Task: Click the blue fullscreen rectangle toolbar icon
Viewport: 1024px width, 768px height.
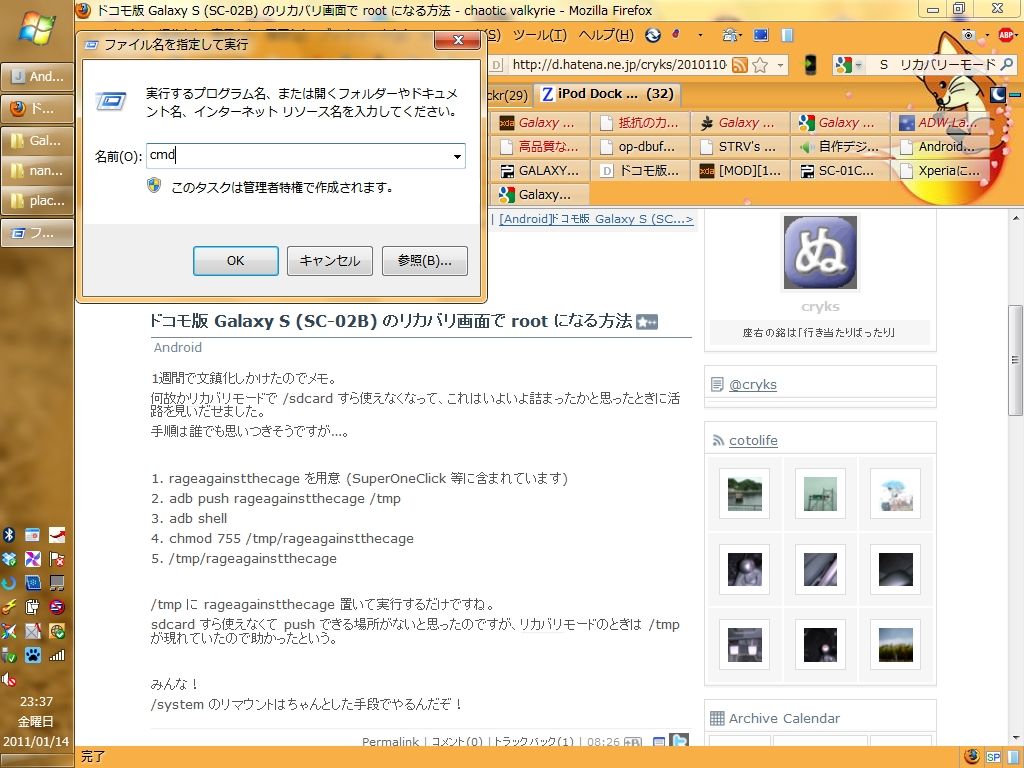Action: click(761, 35)
